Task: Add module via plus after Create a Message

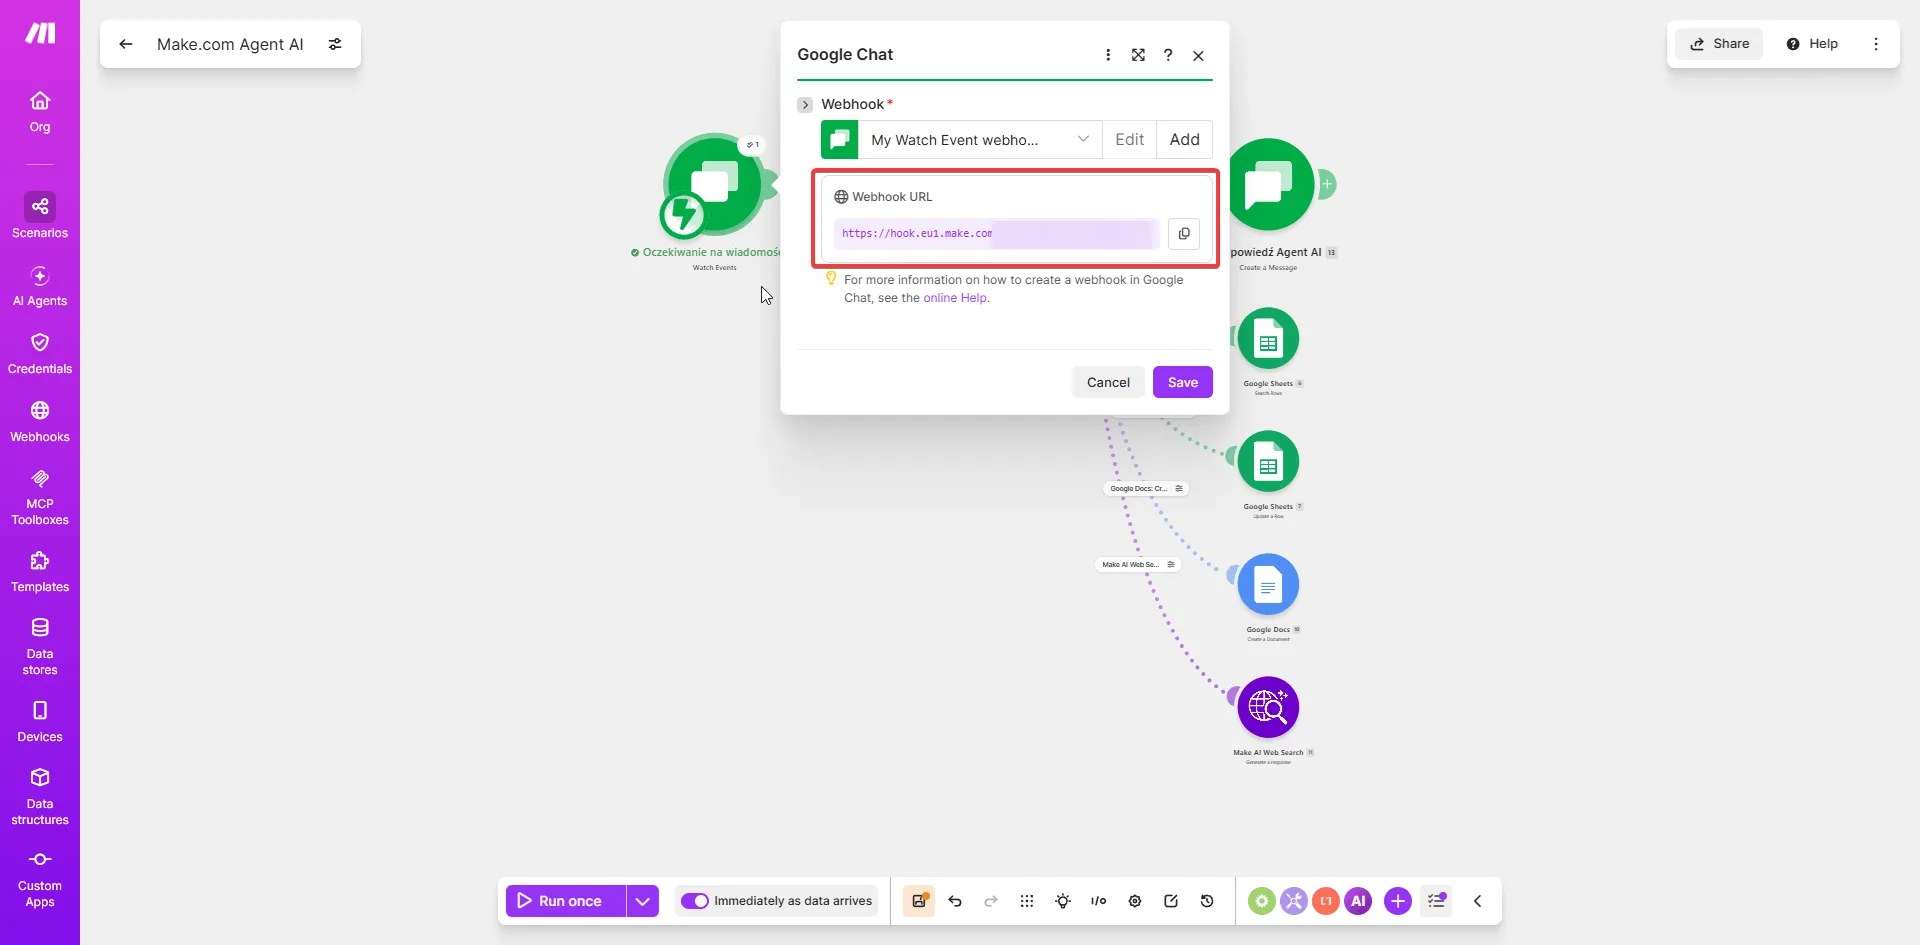Action: tap(1327, 184)
